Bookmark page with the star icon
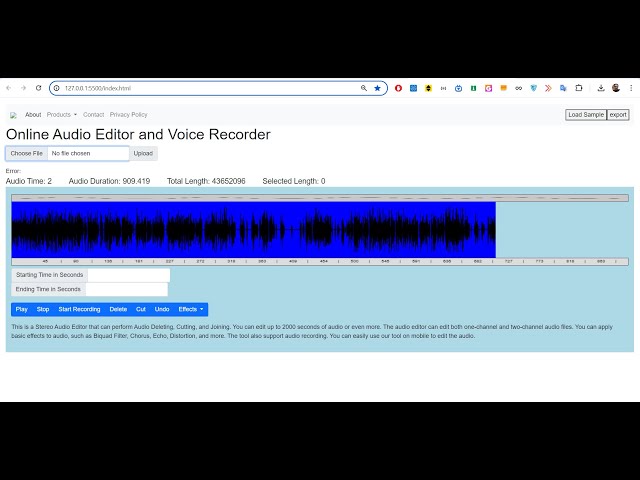 tap(377, 88)
